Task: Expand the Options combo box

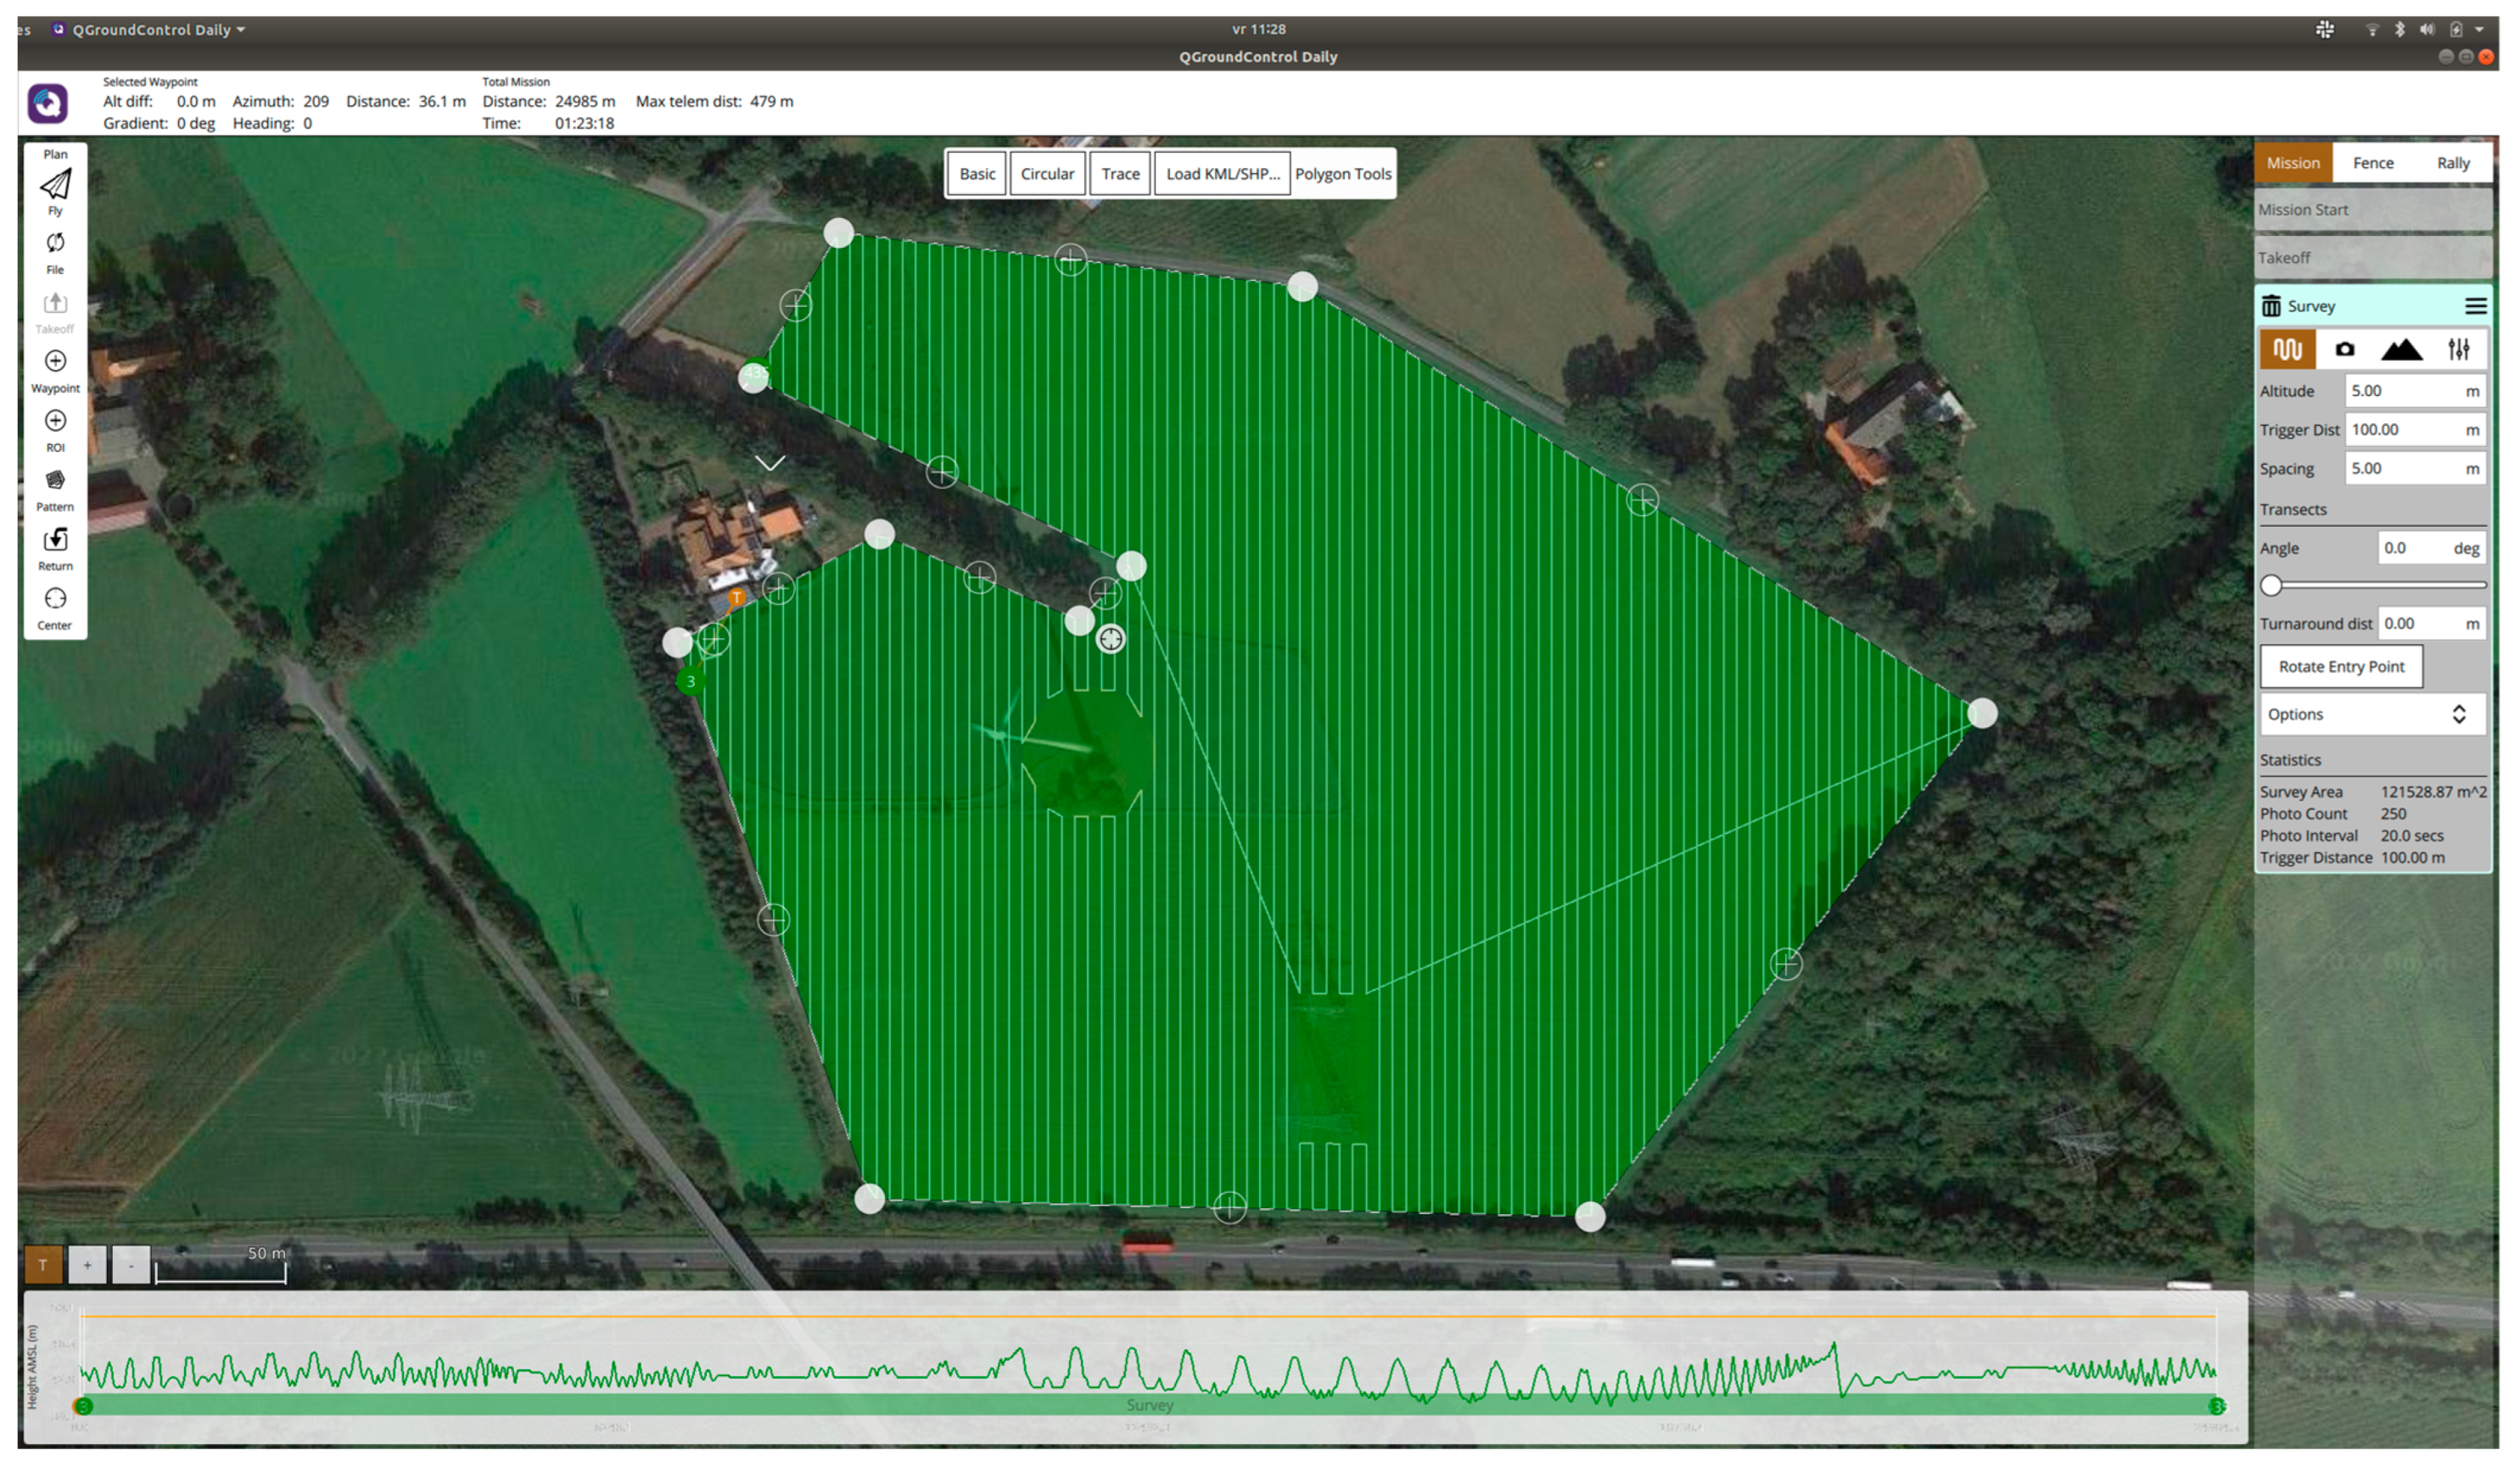Action: 2372,714
